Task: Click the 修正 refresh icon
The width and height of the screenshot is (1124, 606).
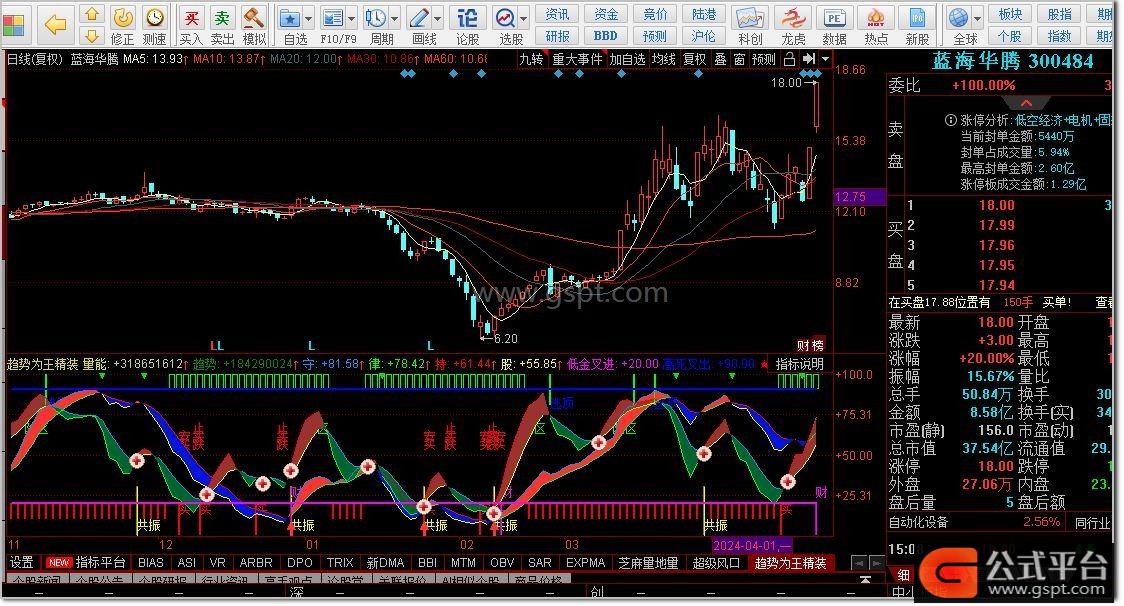Action: [123, 17]
